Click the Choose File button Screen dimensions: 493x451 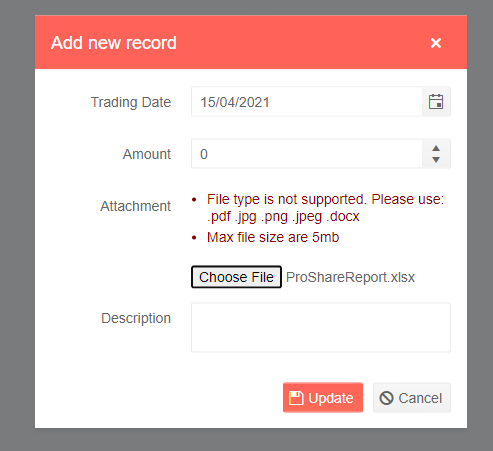(x=236, y=277)
